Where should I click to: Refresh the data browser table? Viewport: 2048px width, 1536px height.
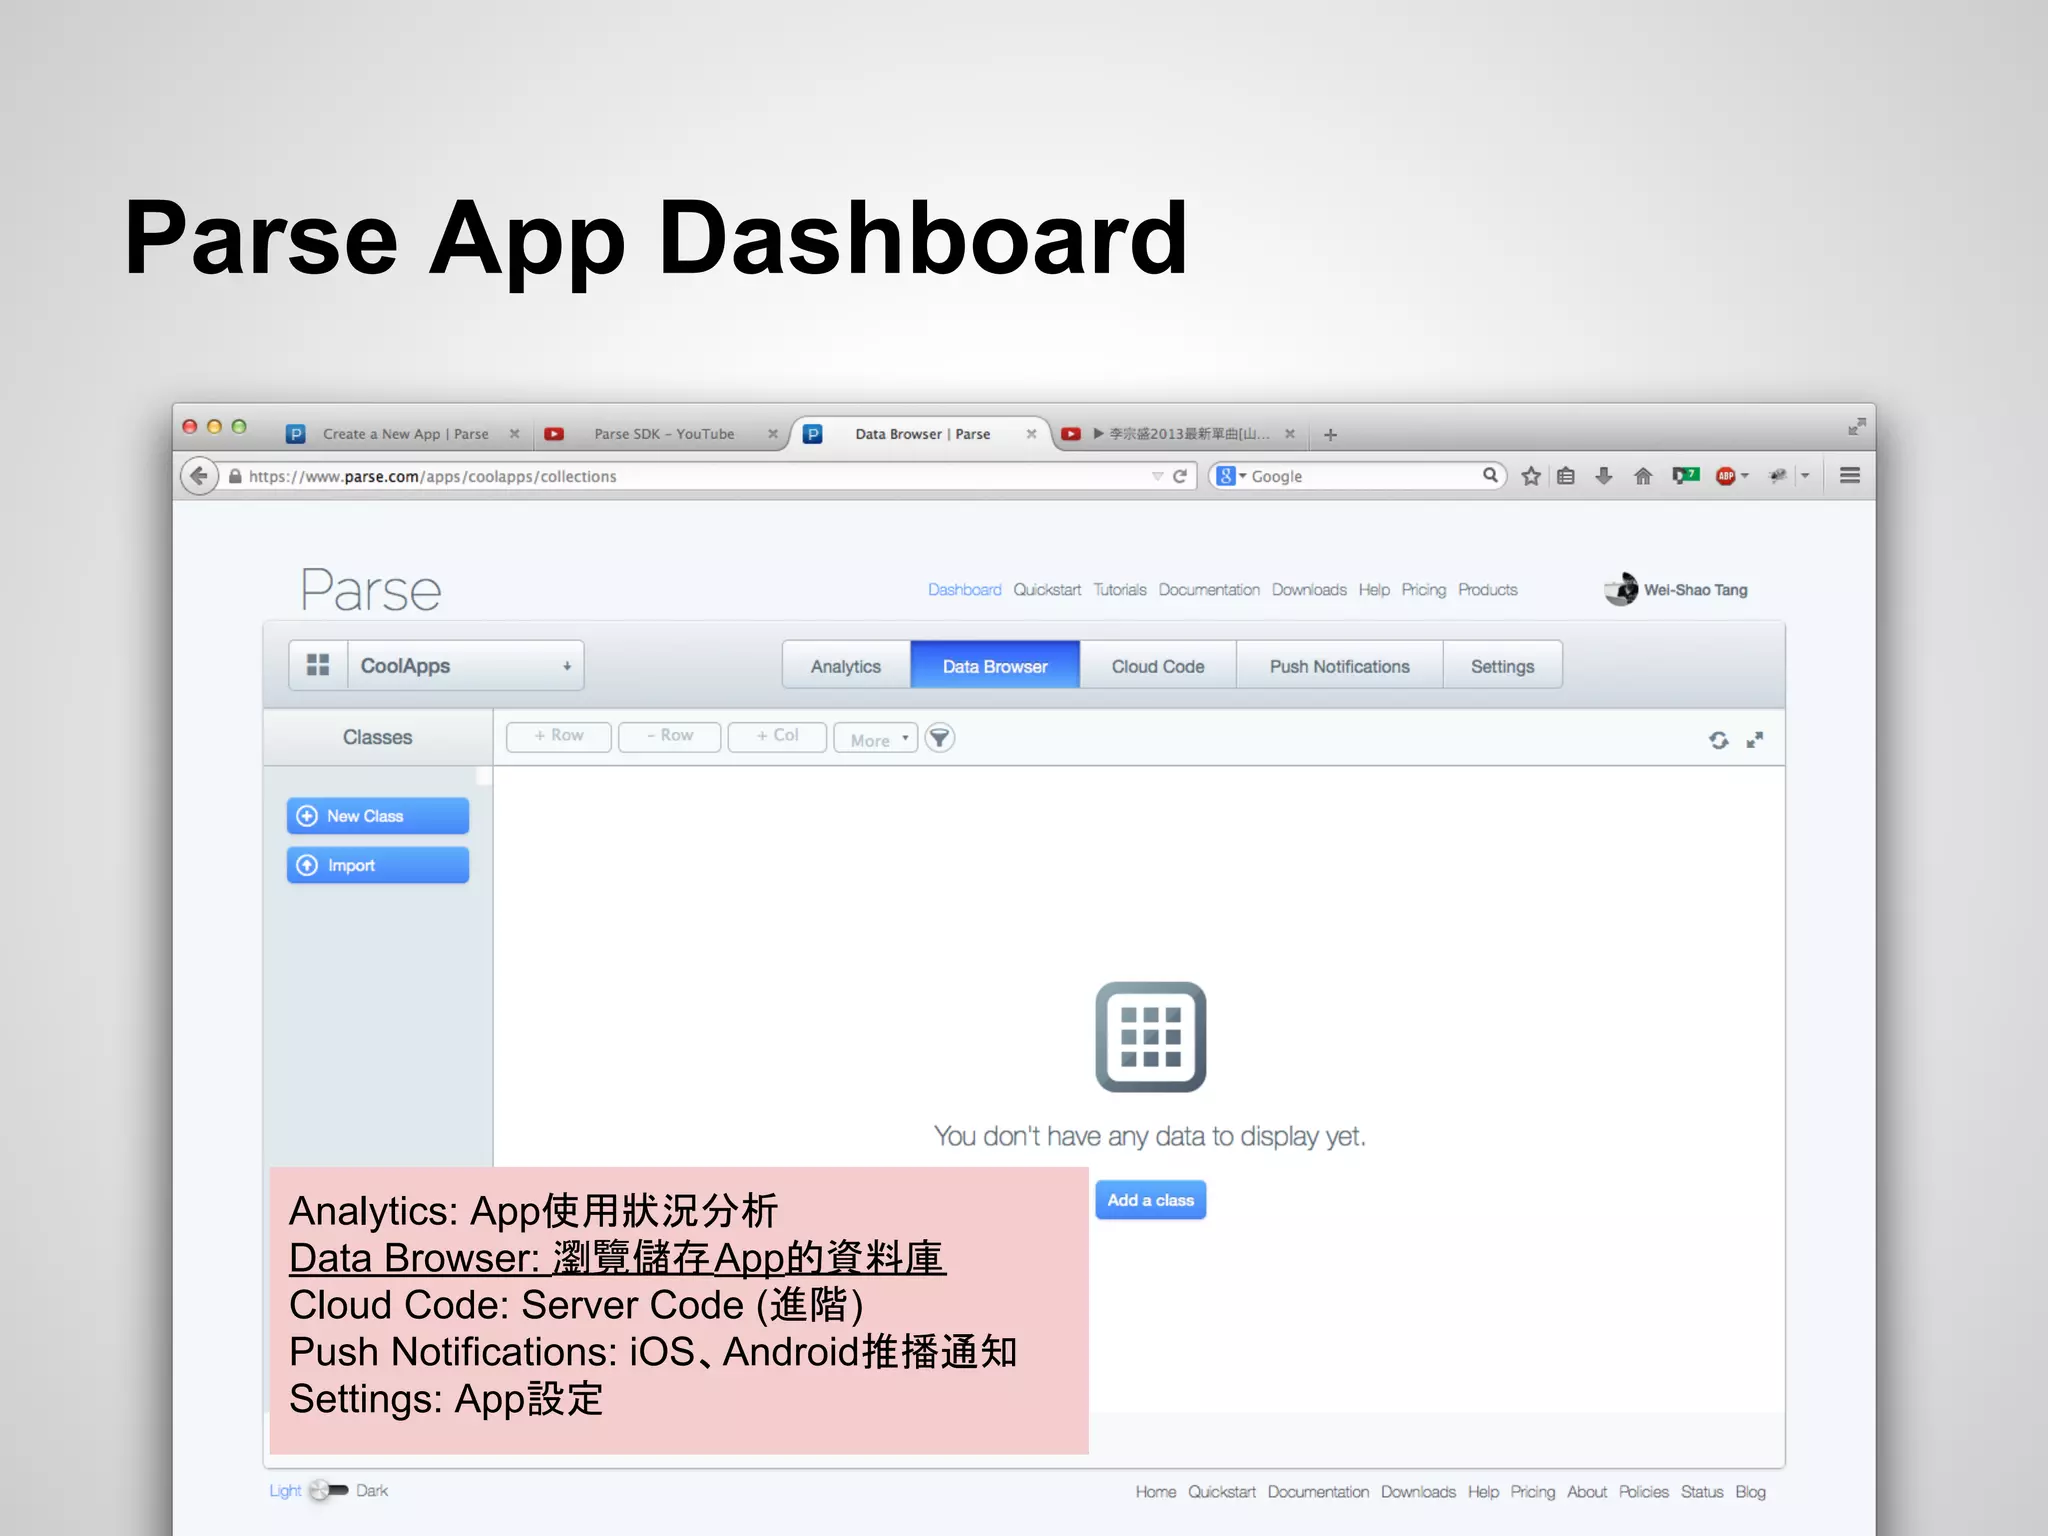point(1718,740)
